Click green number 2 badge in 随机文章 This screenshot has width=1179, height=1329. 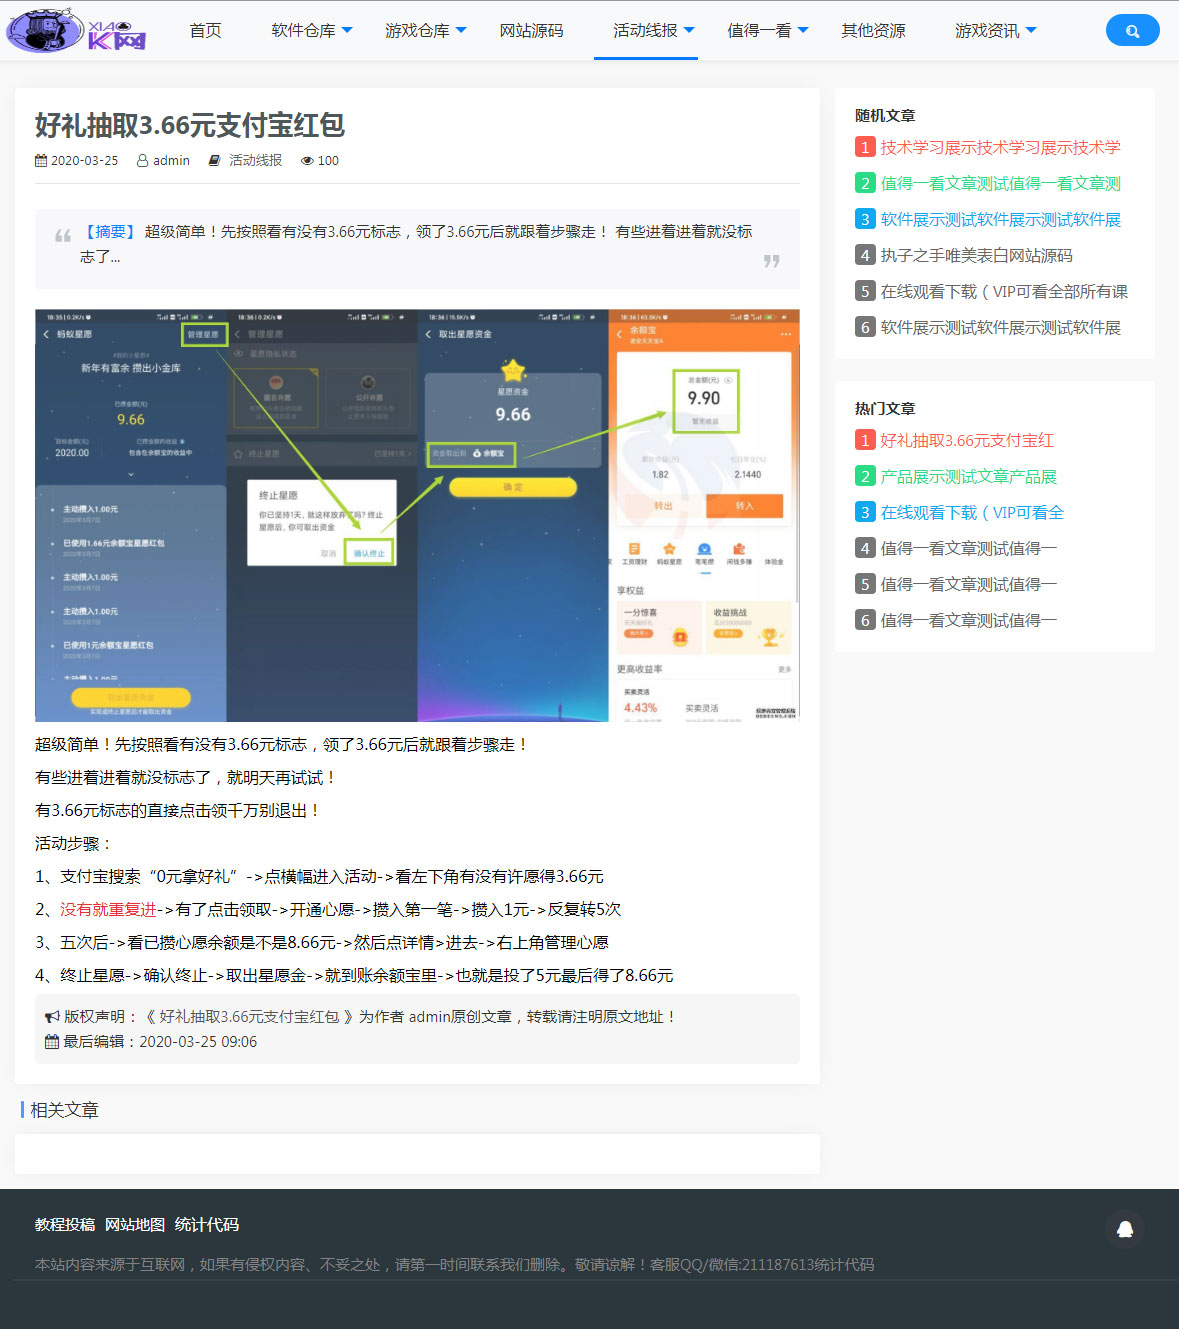coord(865,183)
